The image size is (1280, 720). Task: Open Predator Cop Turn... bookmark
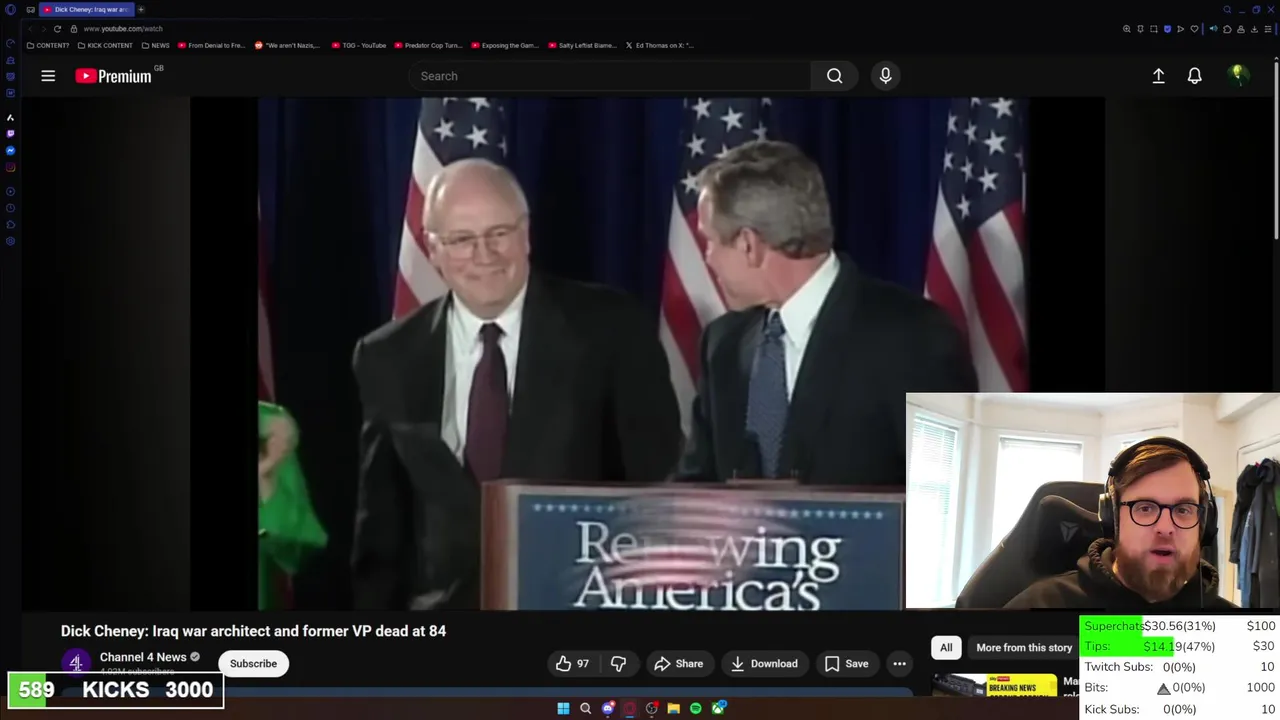click(x=428, y=45)
